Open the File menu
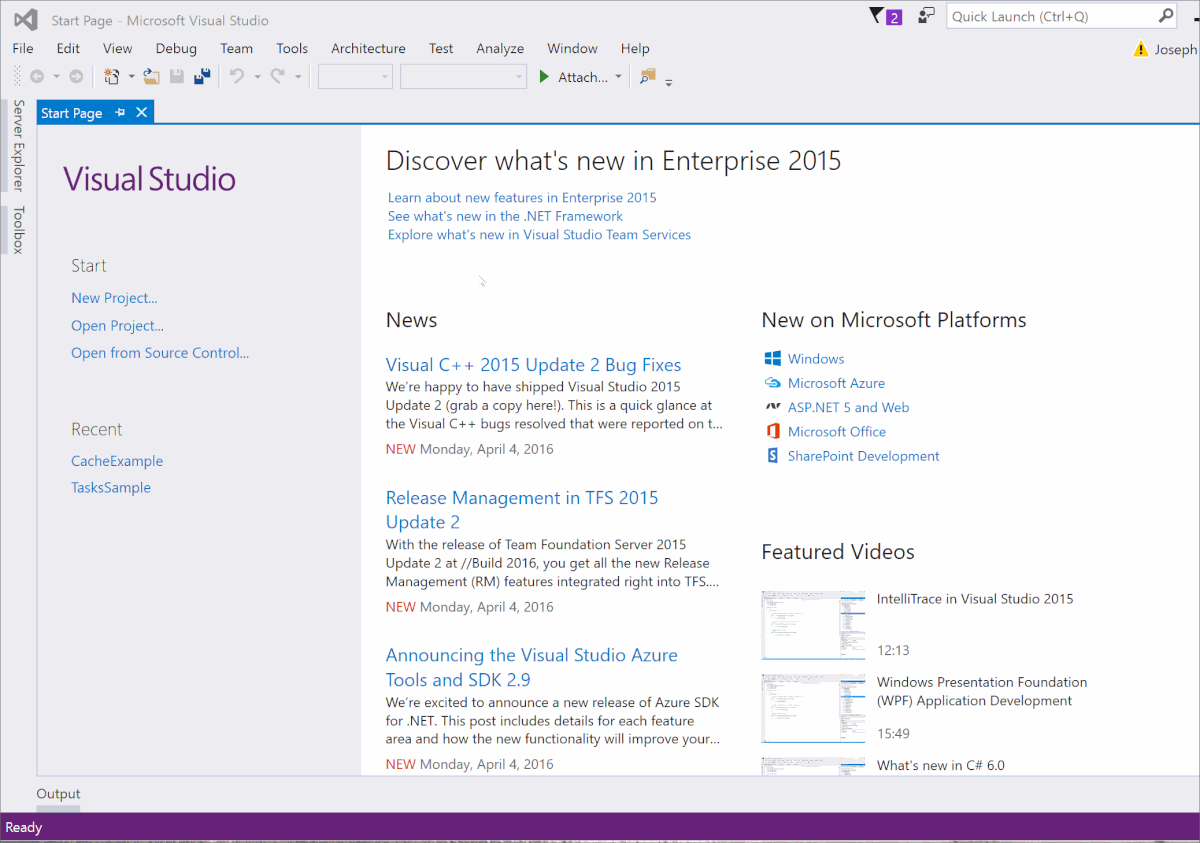This screenshot has width=1200, height=843. [x=23, y=48]
